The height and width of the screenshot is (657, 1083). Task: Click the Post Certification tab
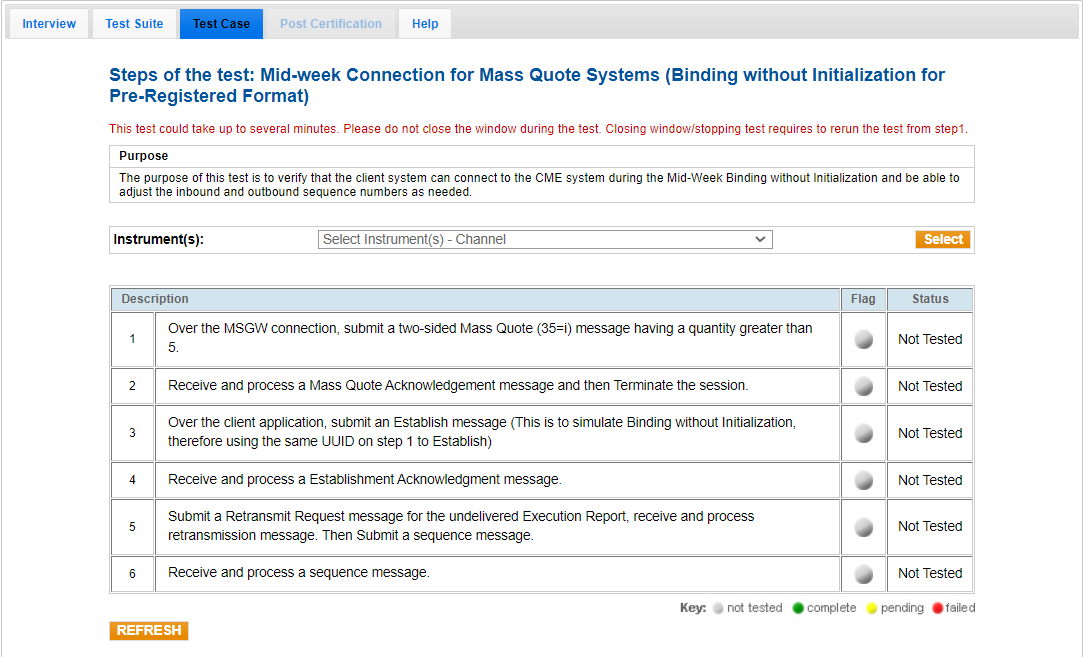pos(331,24)
